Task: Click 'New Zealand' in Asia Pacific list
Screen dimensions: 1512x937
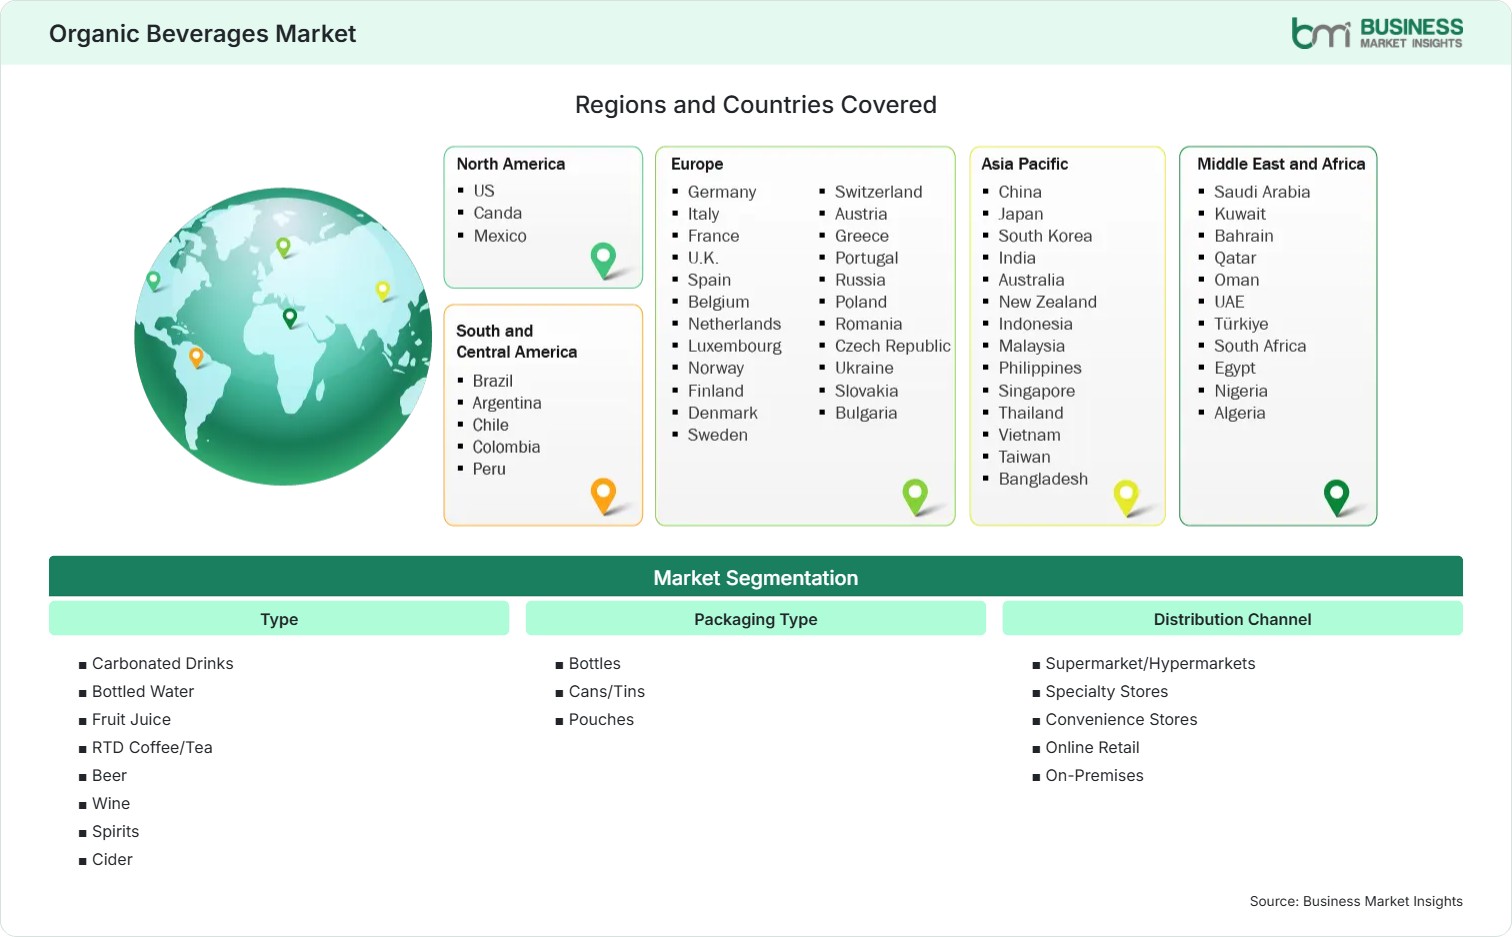Action: click(1048, 302)
